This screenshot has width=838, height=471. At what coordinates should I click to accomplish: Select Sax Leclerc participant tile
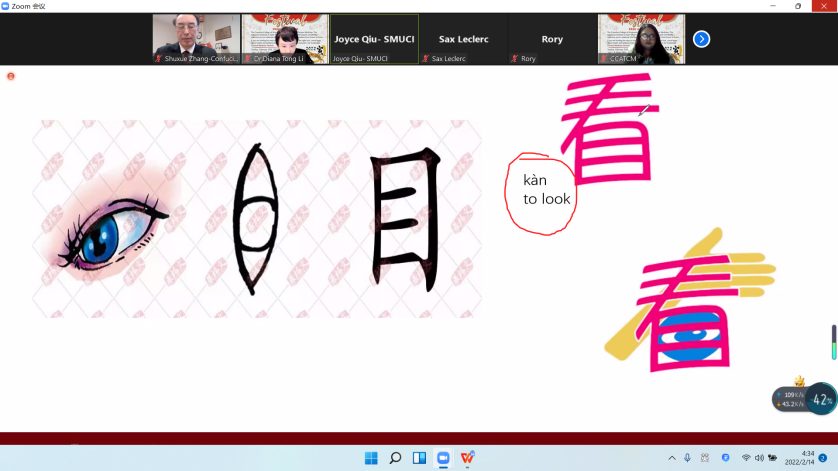click(x=463, y=39)
